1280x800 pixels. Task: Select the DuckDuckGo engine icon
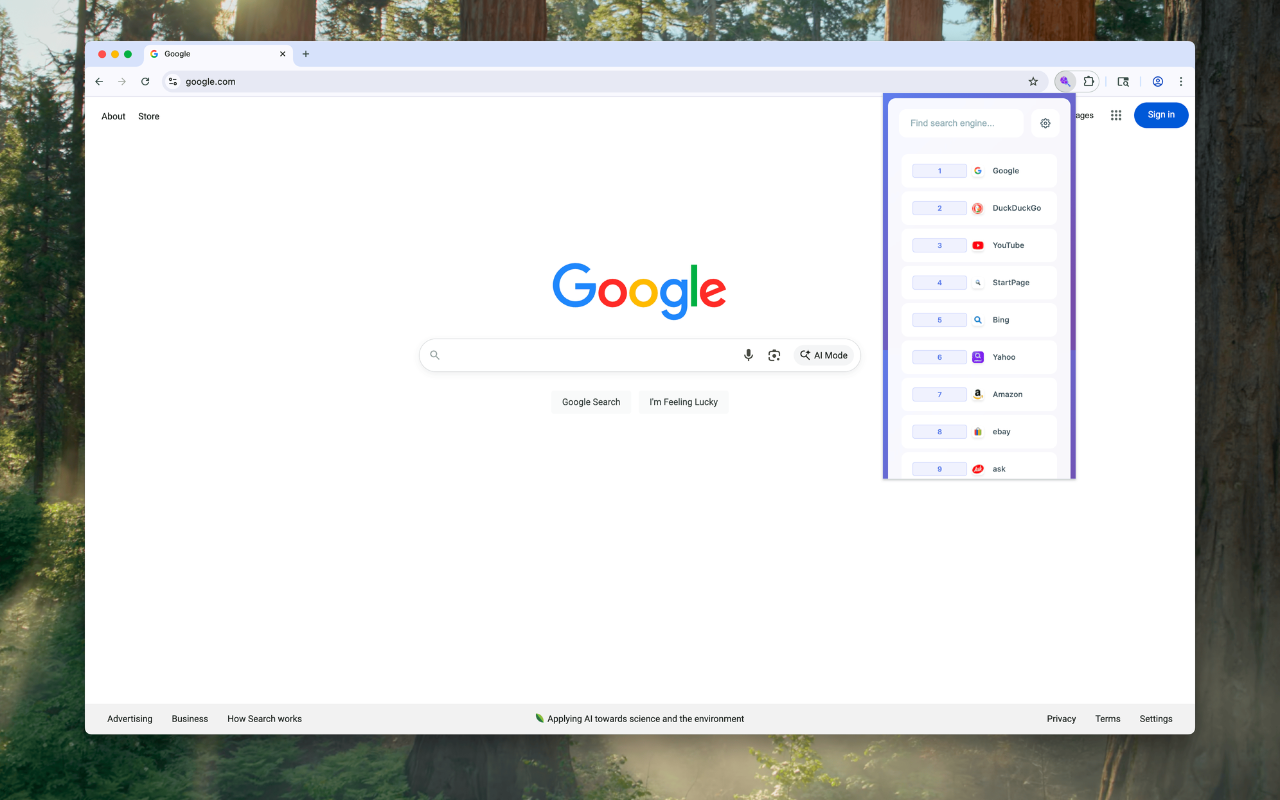pos(978,208)
